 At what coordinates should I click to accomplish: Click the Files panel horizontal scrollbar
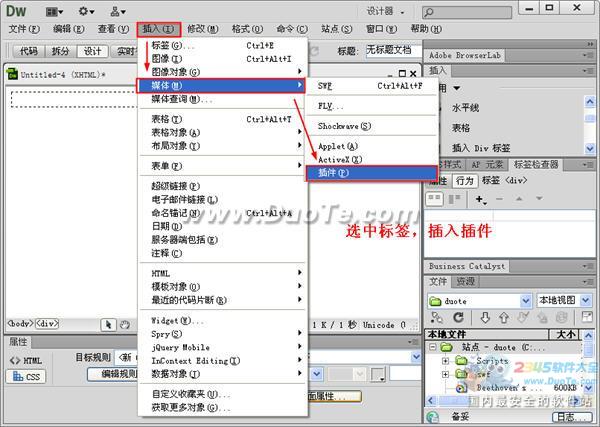pos(505,401)
